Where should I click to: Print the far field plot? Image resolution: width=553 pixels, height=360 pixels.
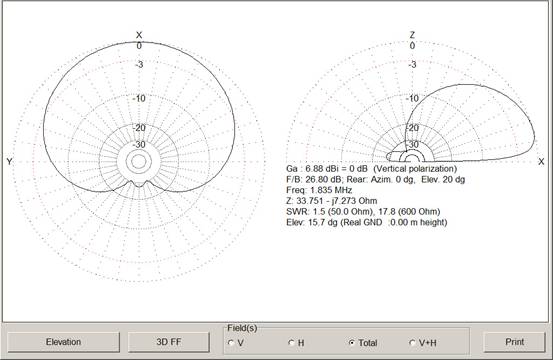point(515,342)
